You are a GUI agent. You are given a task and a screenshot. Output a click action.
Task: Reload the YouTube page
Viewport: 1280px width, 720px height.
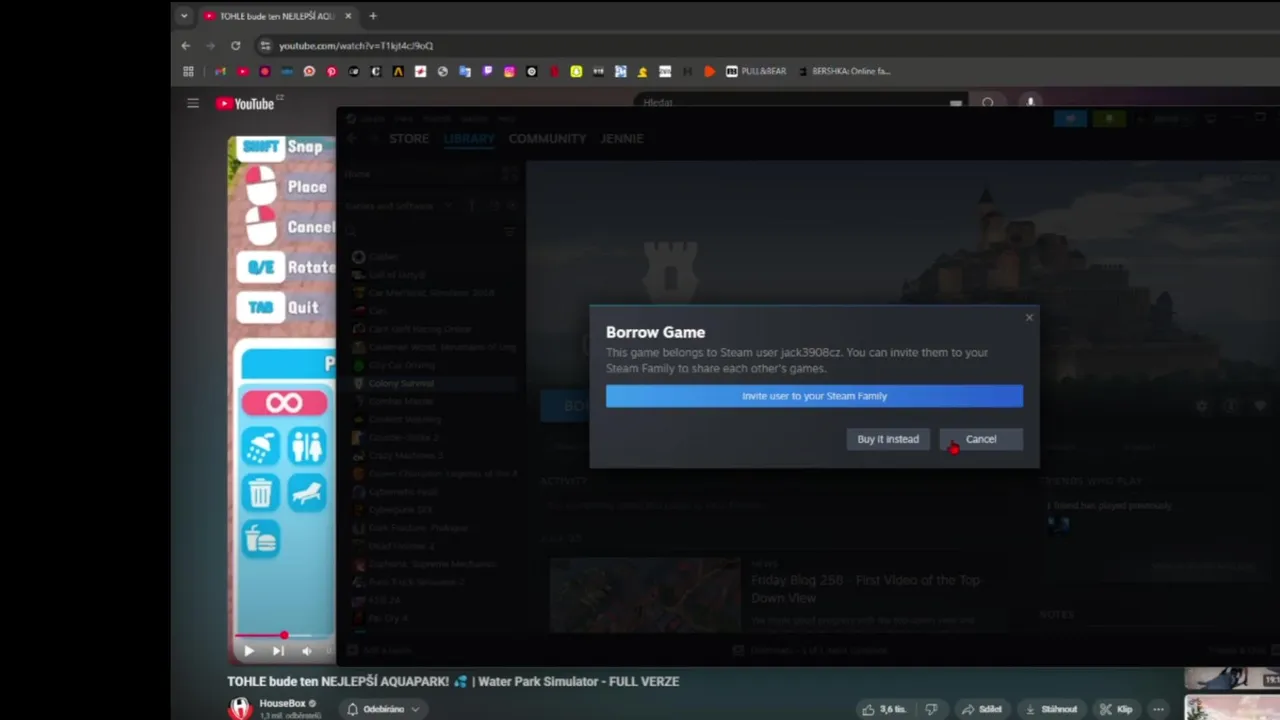[x=235, y=46]
